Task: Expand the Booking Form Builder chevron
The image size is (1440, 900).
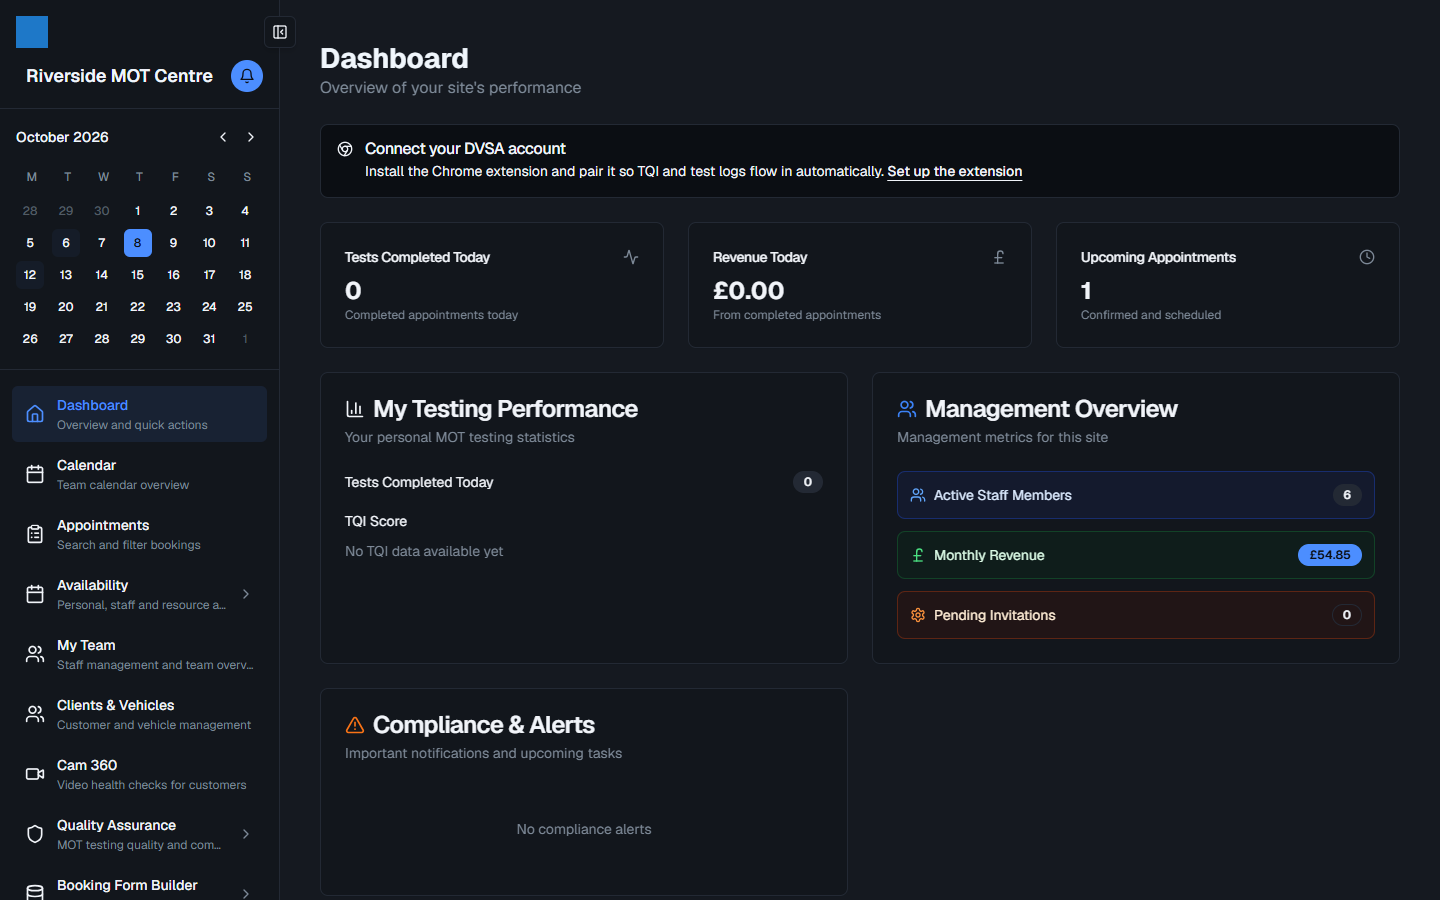Action: click(246, 893)
